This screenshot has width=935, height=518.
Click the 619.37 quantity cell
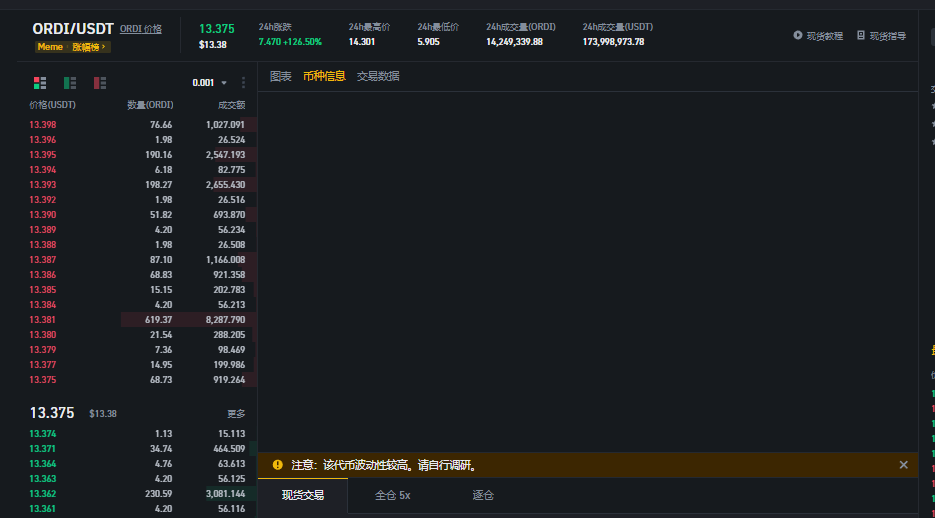[x=159, y=320]
